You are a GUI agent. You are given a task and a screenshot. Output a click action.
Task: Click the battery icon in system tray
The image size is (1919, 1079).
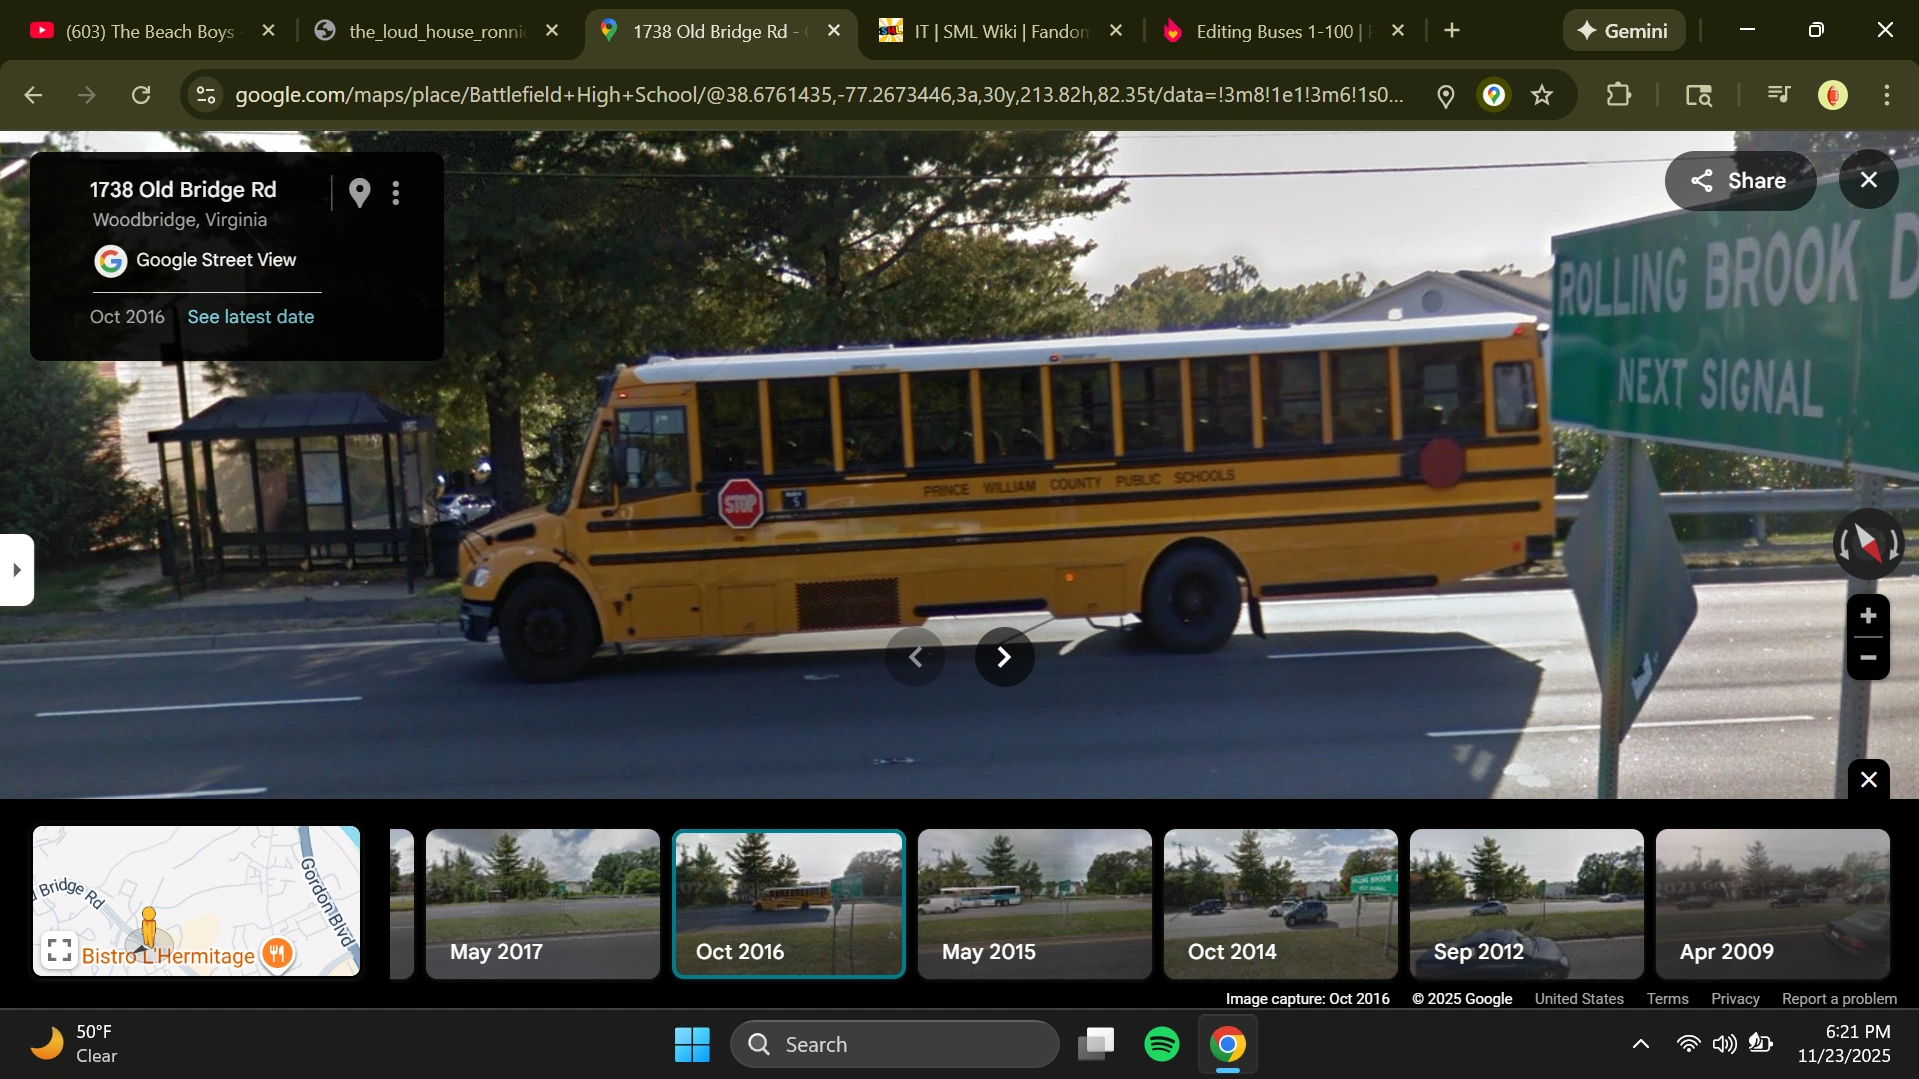pos(1761,1045)
